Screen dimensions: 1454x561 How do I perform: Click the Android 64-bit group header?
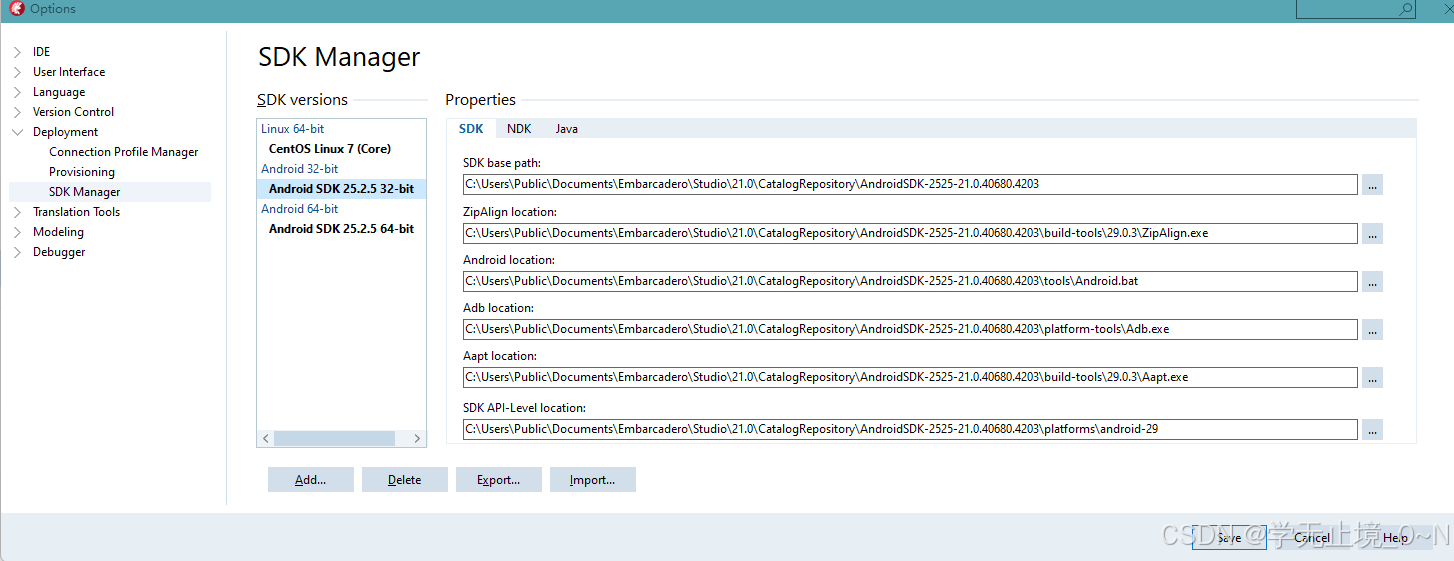300,209
